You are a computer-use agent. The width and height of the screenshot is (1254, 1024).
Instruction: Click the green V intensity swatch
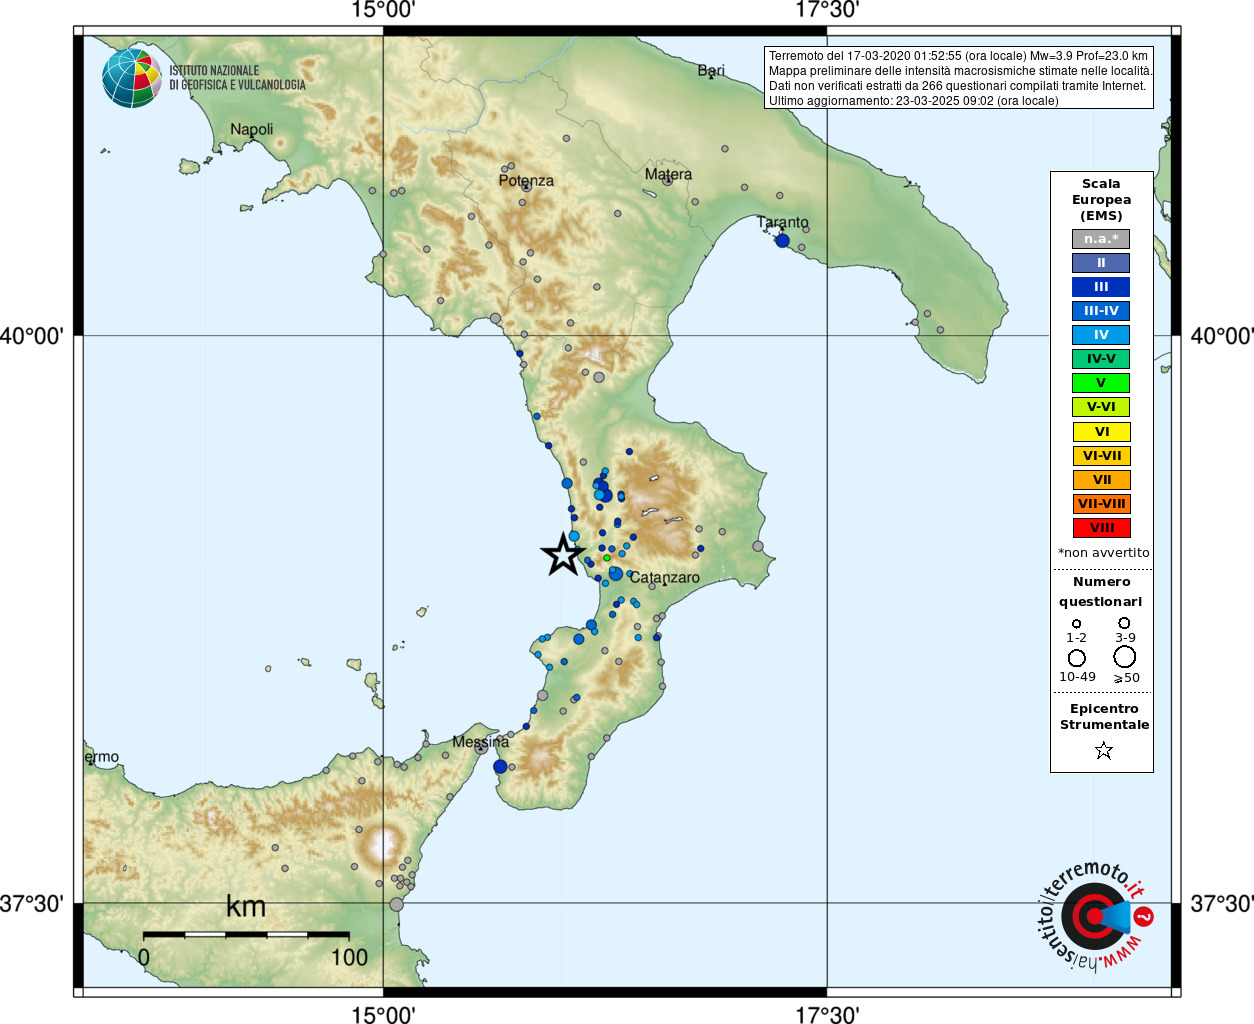point(1101,383)
